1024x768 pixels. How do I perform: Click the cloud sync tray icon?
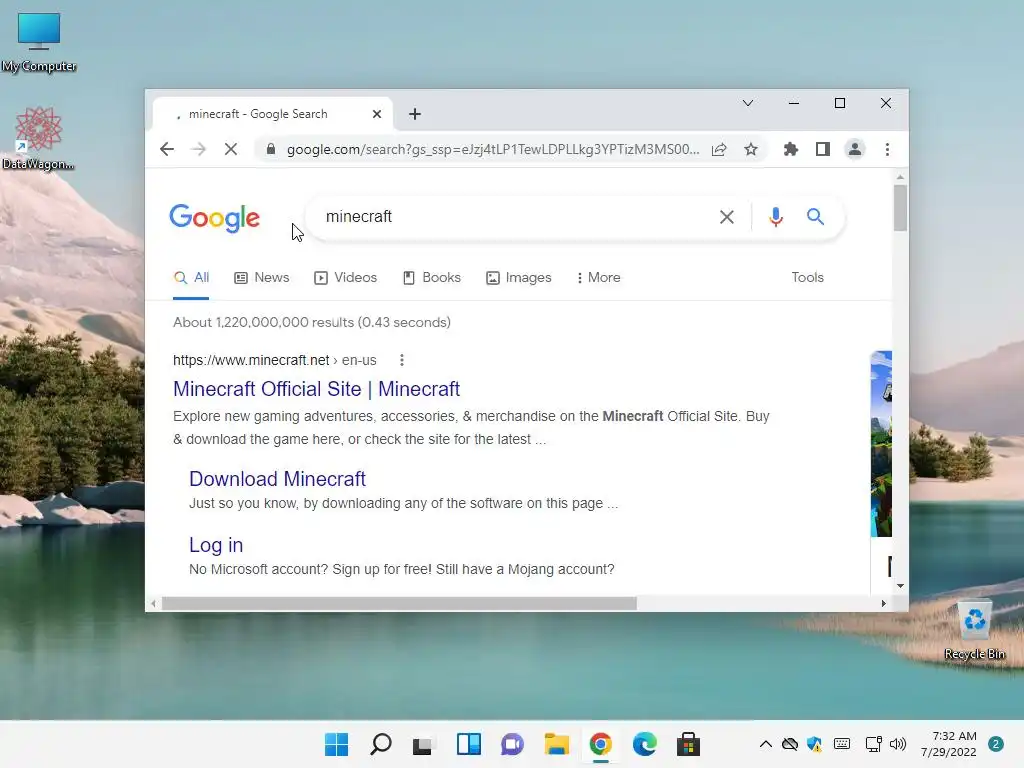click(x=790, y=744)
